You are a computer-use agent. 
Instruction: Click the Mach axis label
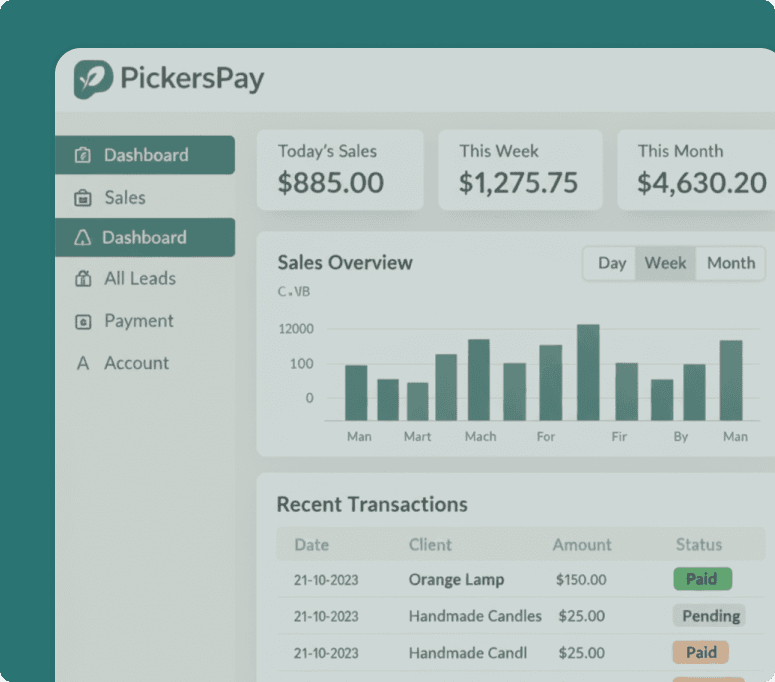480,436
